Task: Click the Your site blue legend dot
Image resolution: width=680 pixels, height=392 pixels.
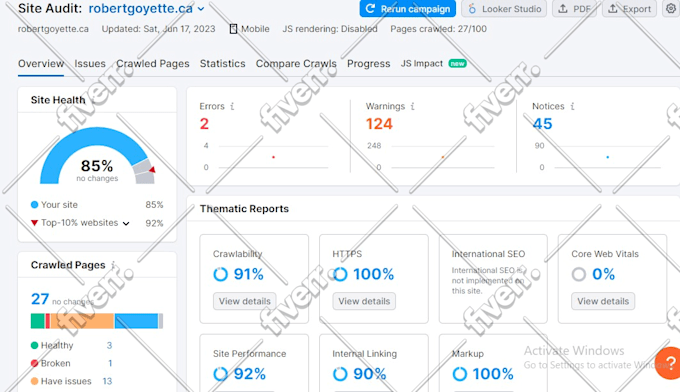Action: click(34, 205)
